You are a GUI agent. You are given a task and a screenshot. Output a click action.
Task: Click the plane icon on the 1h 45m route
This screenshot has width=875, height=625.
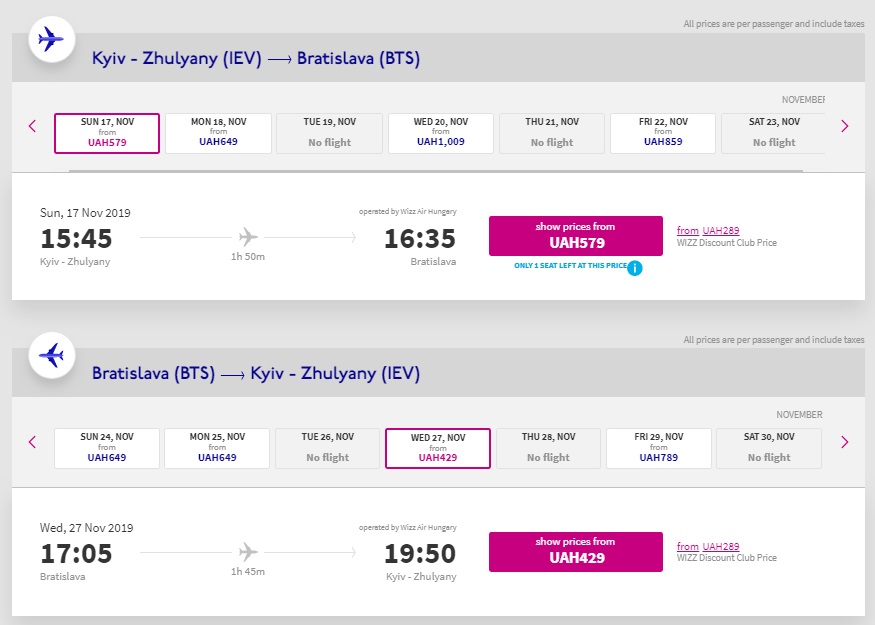coord(248,552)
